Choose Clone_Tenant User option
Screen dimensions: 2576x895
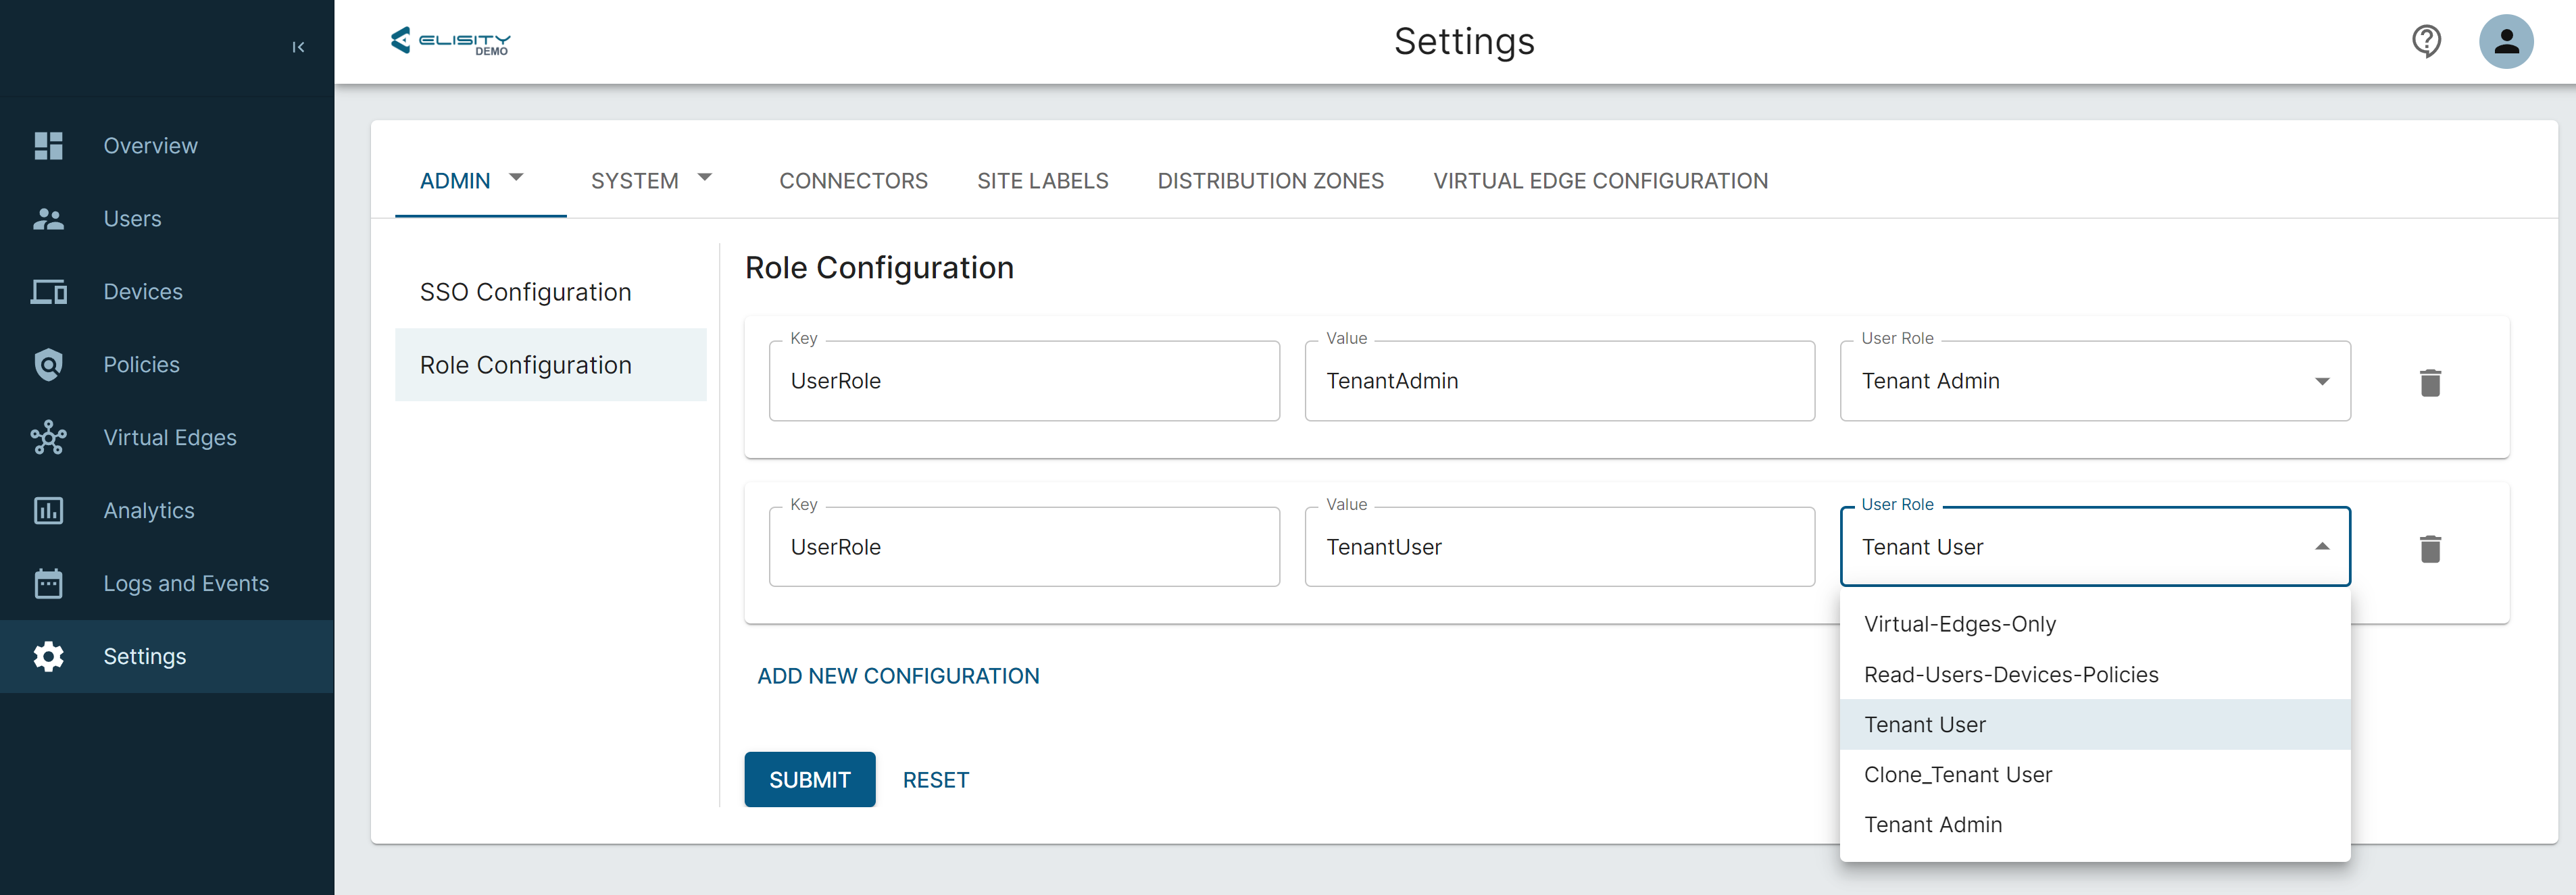click(x=1957, y=775)
